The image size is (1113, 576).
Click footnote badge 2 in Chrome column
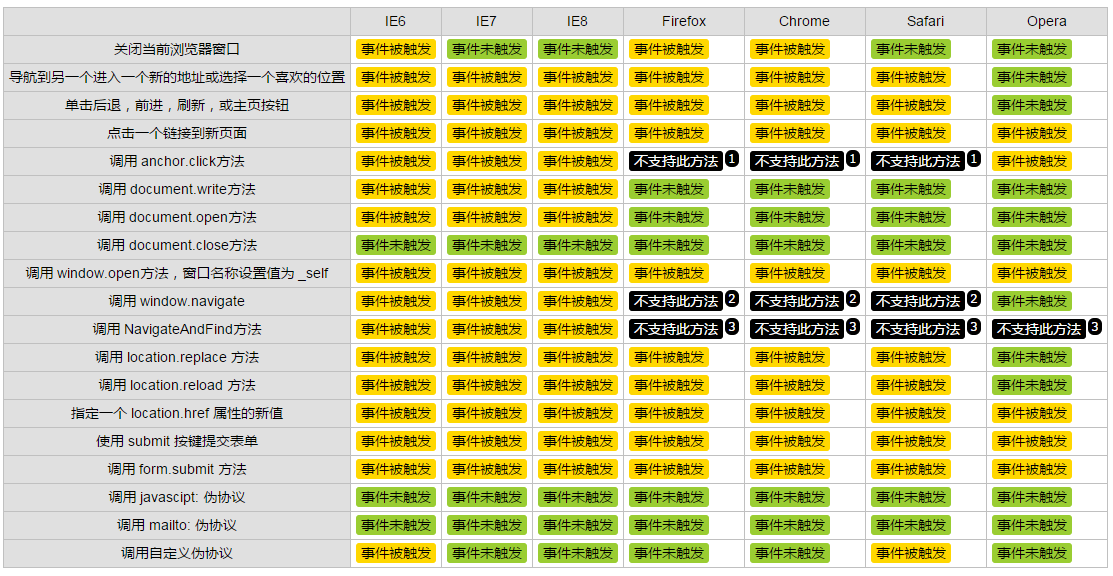tap(853, 299)
